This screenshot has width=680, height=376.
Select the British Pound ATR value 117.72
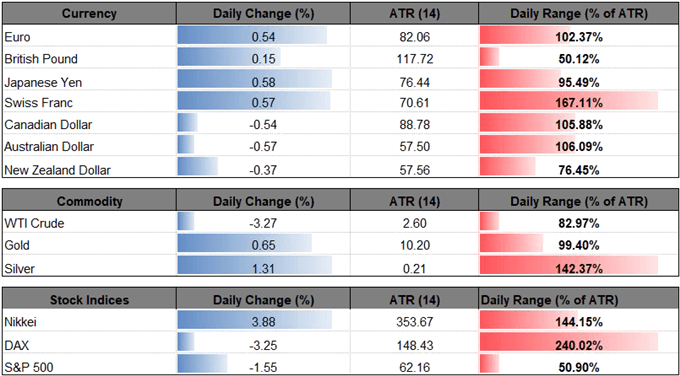415,59
